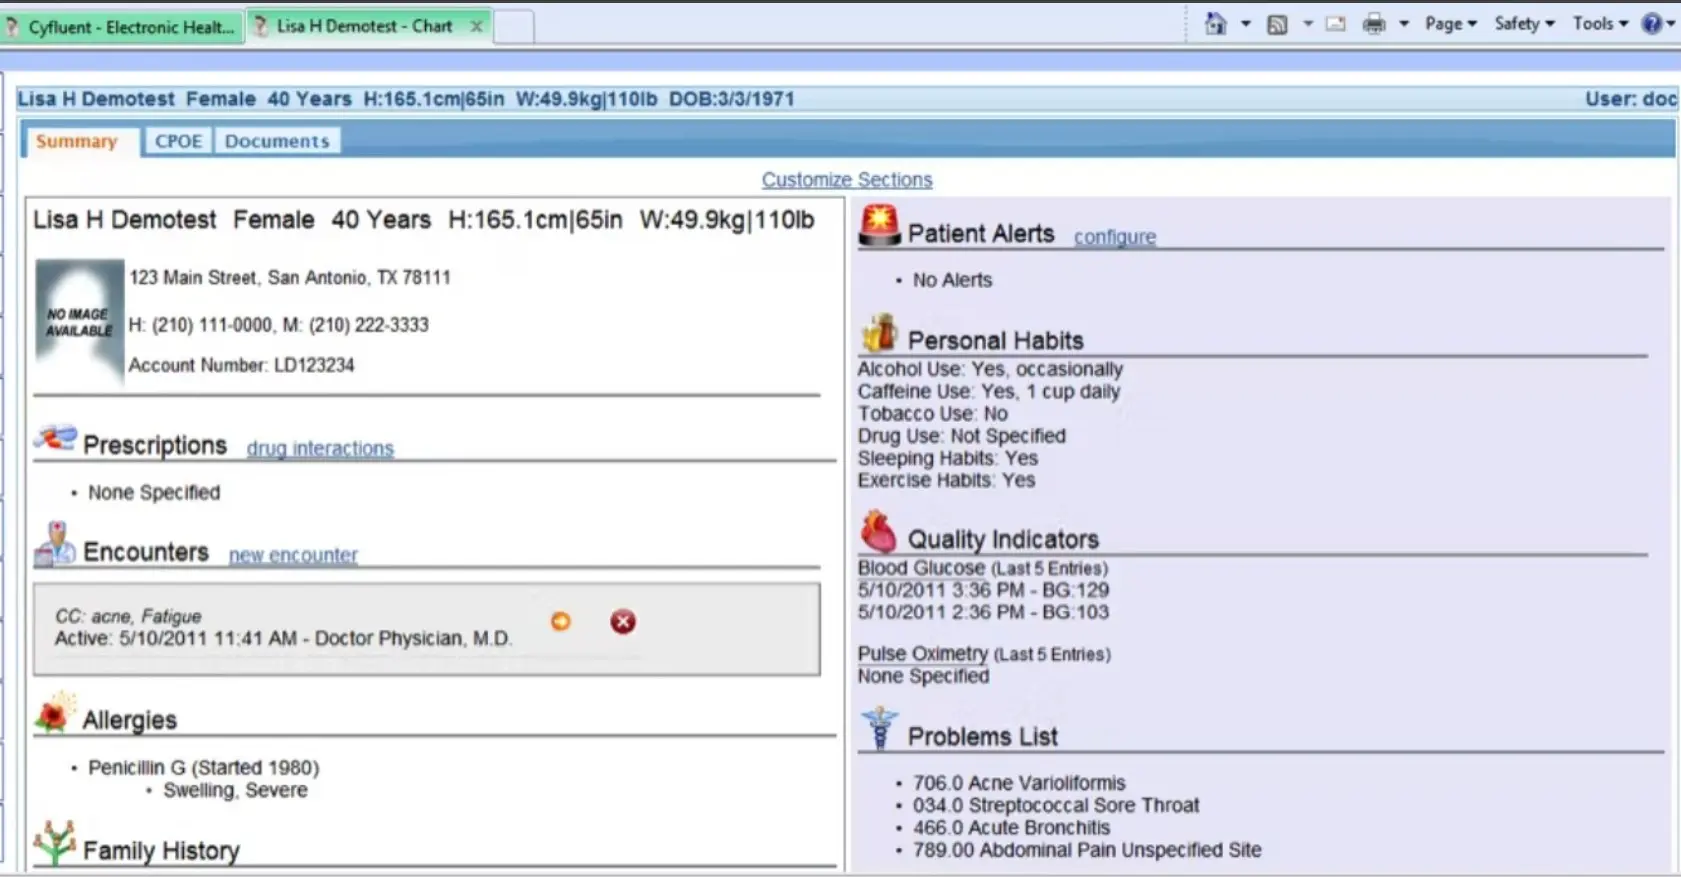
Task: Click the new encounter link
Action: [x=293, y=555]
